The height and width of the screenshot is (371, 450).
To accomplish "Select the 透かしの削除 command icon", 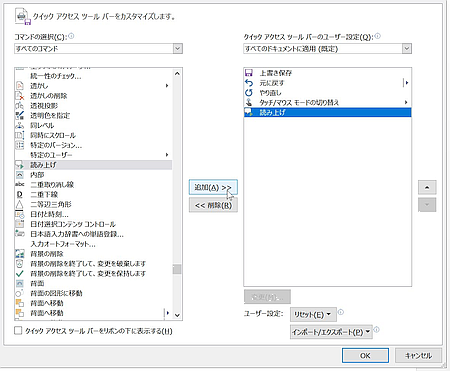I will coord(20,96).
